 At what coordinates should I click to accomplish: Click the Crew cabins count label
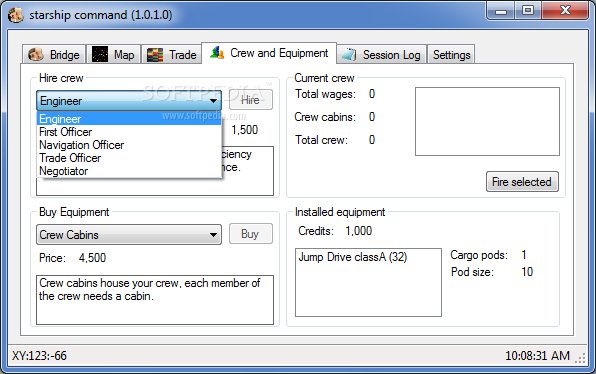click(325, 117)
